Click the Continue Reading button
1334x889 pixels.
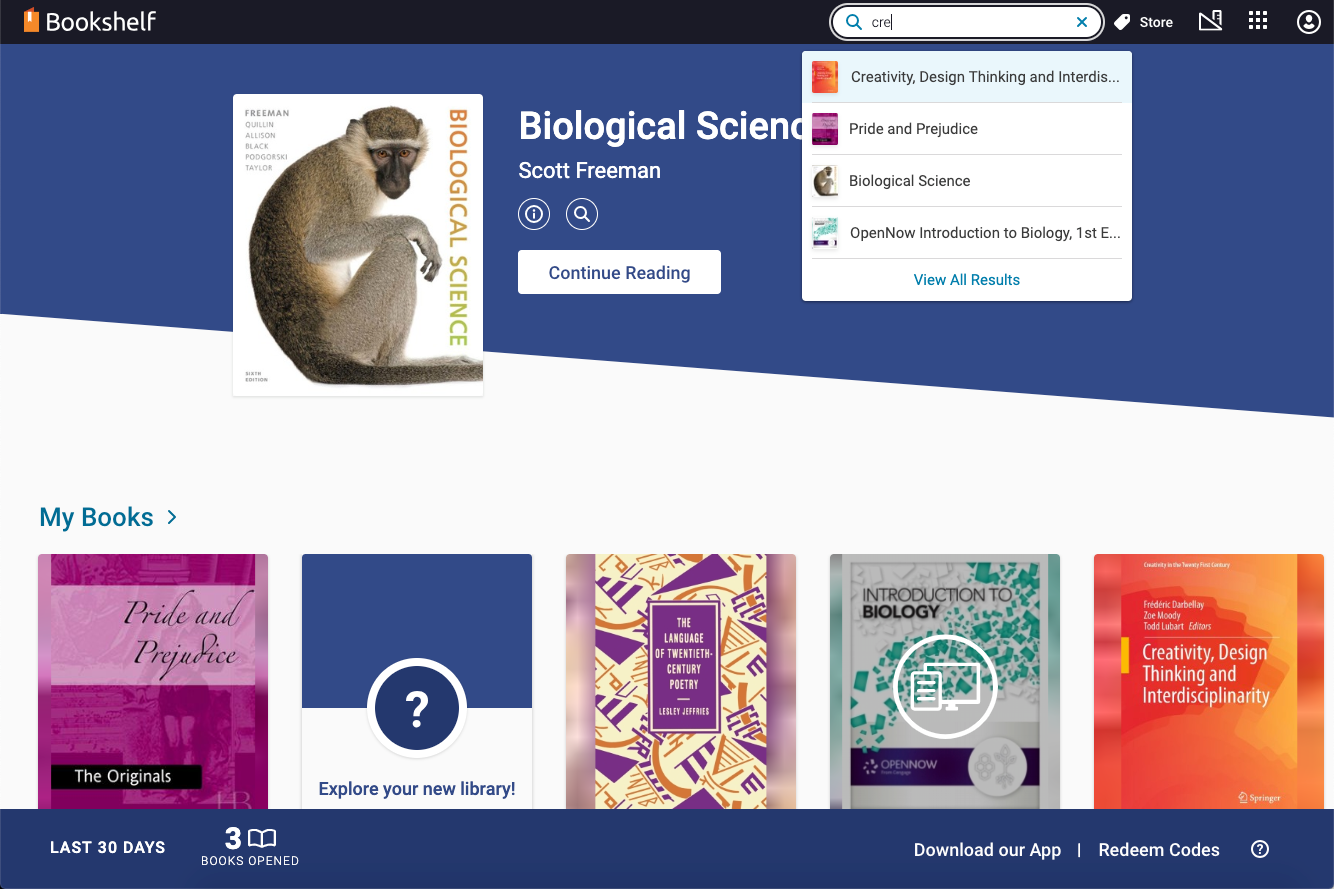619,271
